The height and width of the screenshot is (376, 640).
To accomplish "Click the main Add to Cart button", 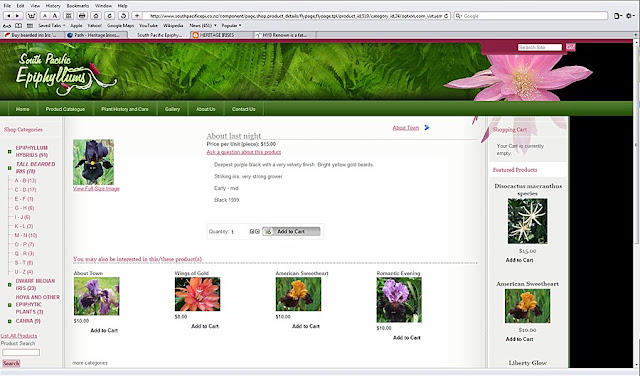I will 291,231.
